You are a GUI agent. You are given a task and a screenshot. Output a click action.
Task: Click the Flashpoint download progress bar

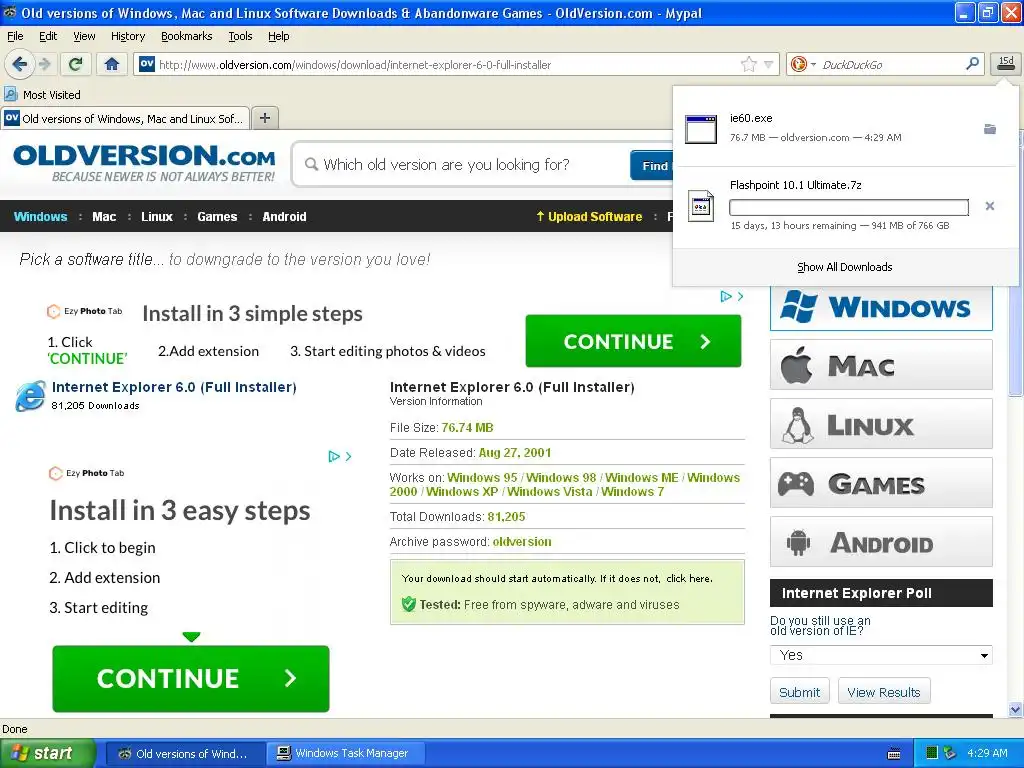[x=848, y=208]
